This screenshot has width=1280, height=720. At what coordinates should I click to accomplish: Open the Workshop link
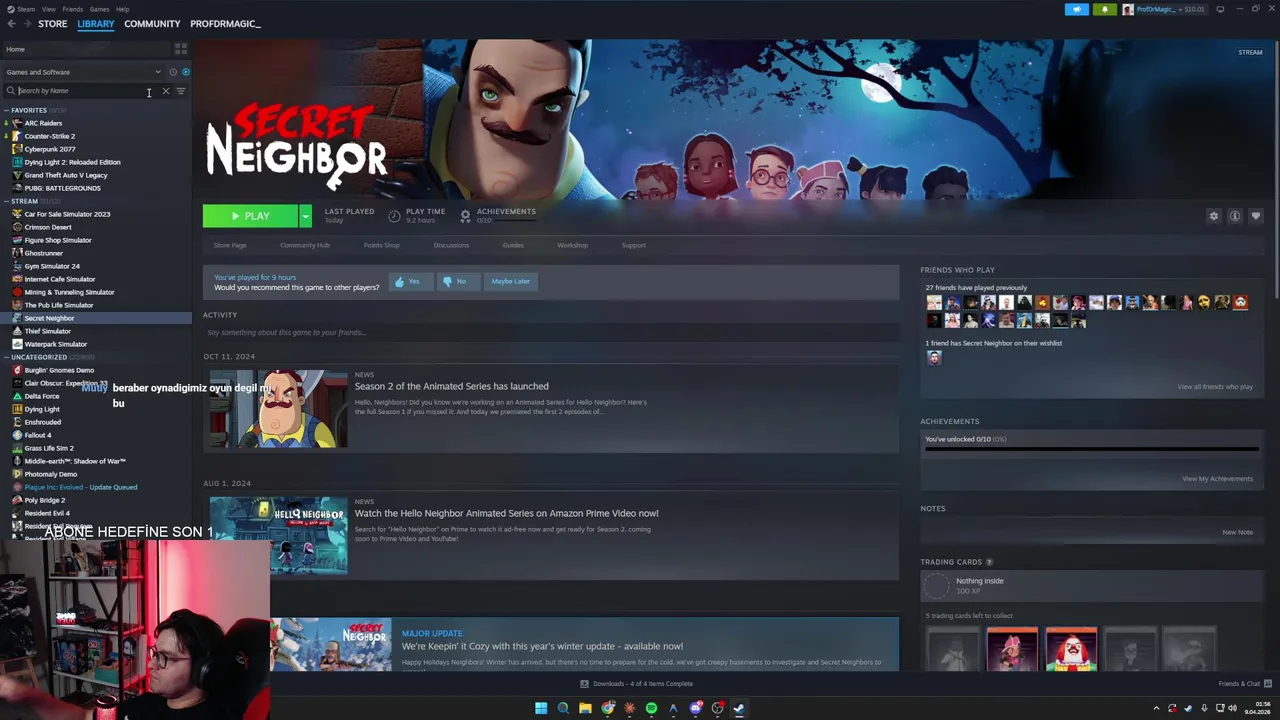573,245
